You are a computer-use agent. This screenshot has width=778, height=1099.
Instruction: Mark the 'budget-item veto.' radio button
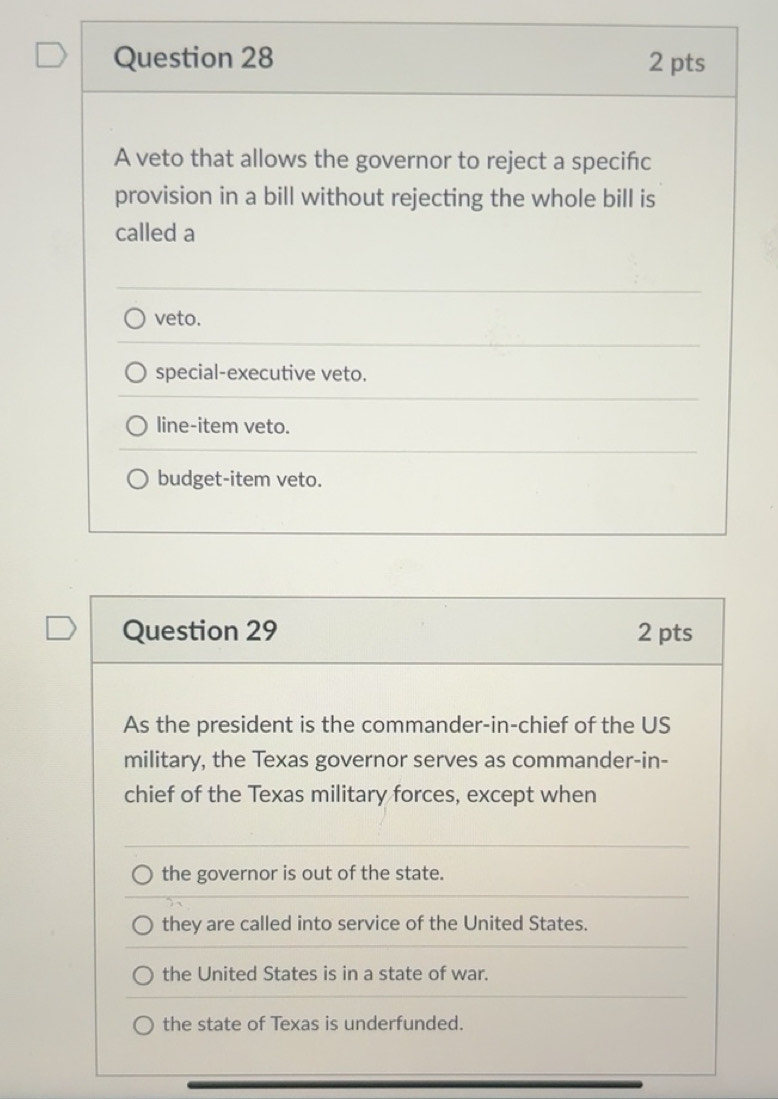click(139, 480)
